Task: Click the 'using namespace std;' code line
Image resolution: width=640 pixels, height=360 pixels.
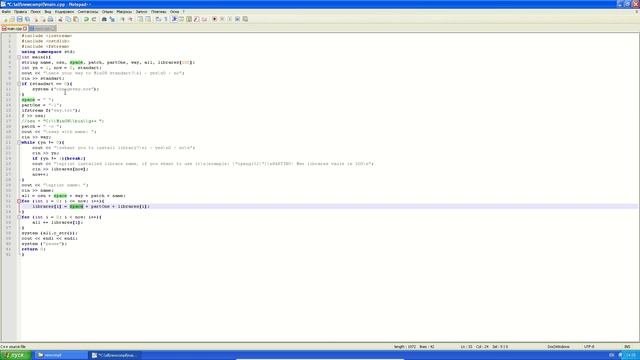Action: click(x=48, y=52)
